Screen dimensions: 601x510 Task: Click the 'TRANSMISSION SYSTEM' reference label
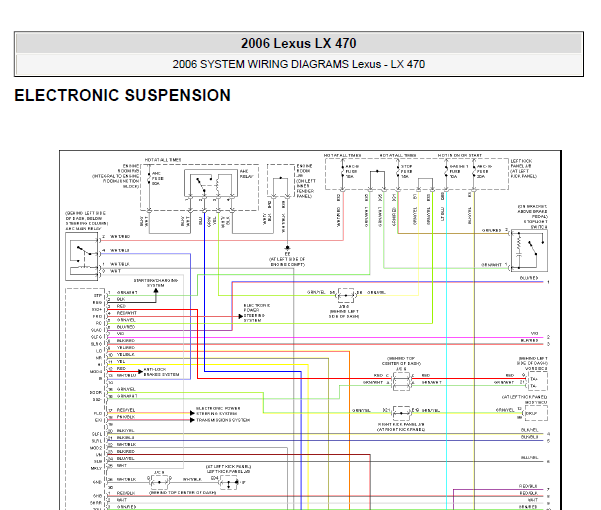coord(223,420)
